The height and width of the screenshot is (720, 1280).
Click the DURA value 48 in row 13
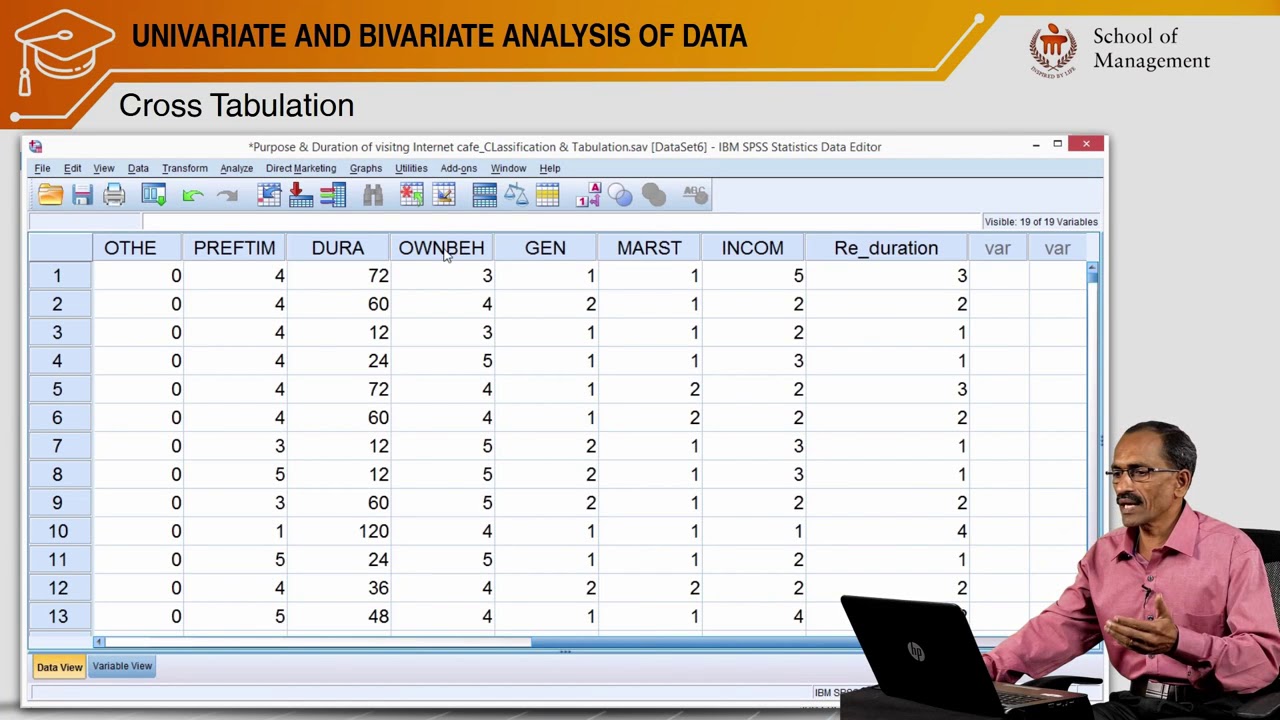pyautogui.click(x=338, y=617)
